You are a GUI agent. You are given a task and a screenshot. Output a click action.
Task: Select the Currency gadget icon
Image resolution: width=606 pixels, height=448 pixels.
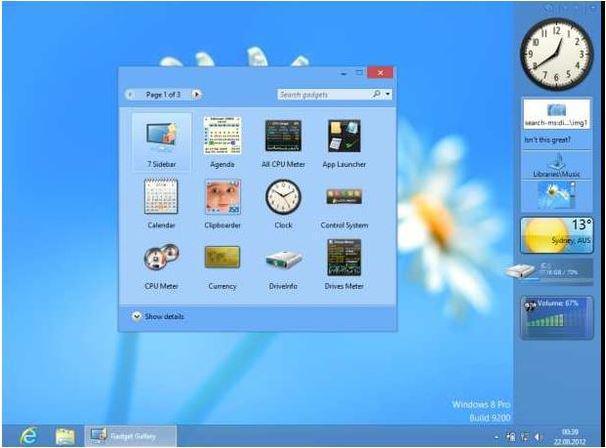[x=222, y=257]
